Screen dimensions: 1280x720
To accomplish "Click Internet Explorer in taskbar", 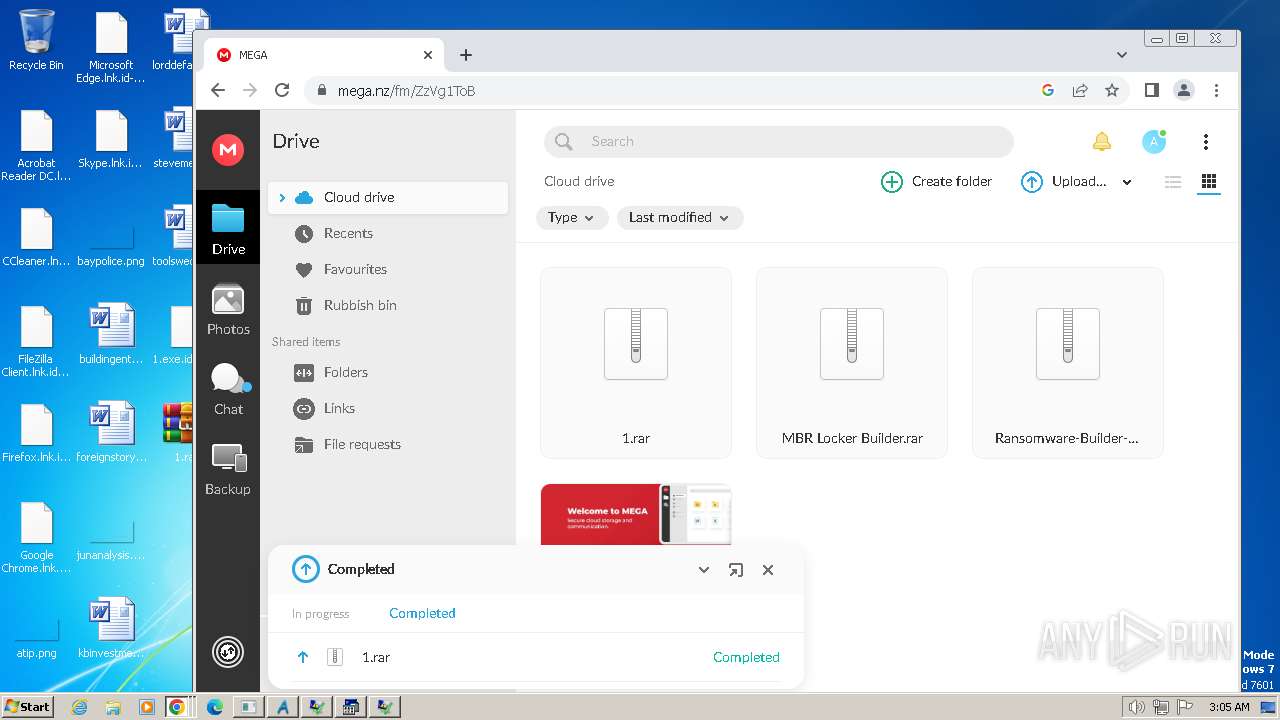I will (x=80, y=707).
